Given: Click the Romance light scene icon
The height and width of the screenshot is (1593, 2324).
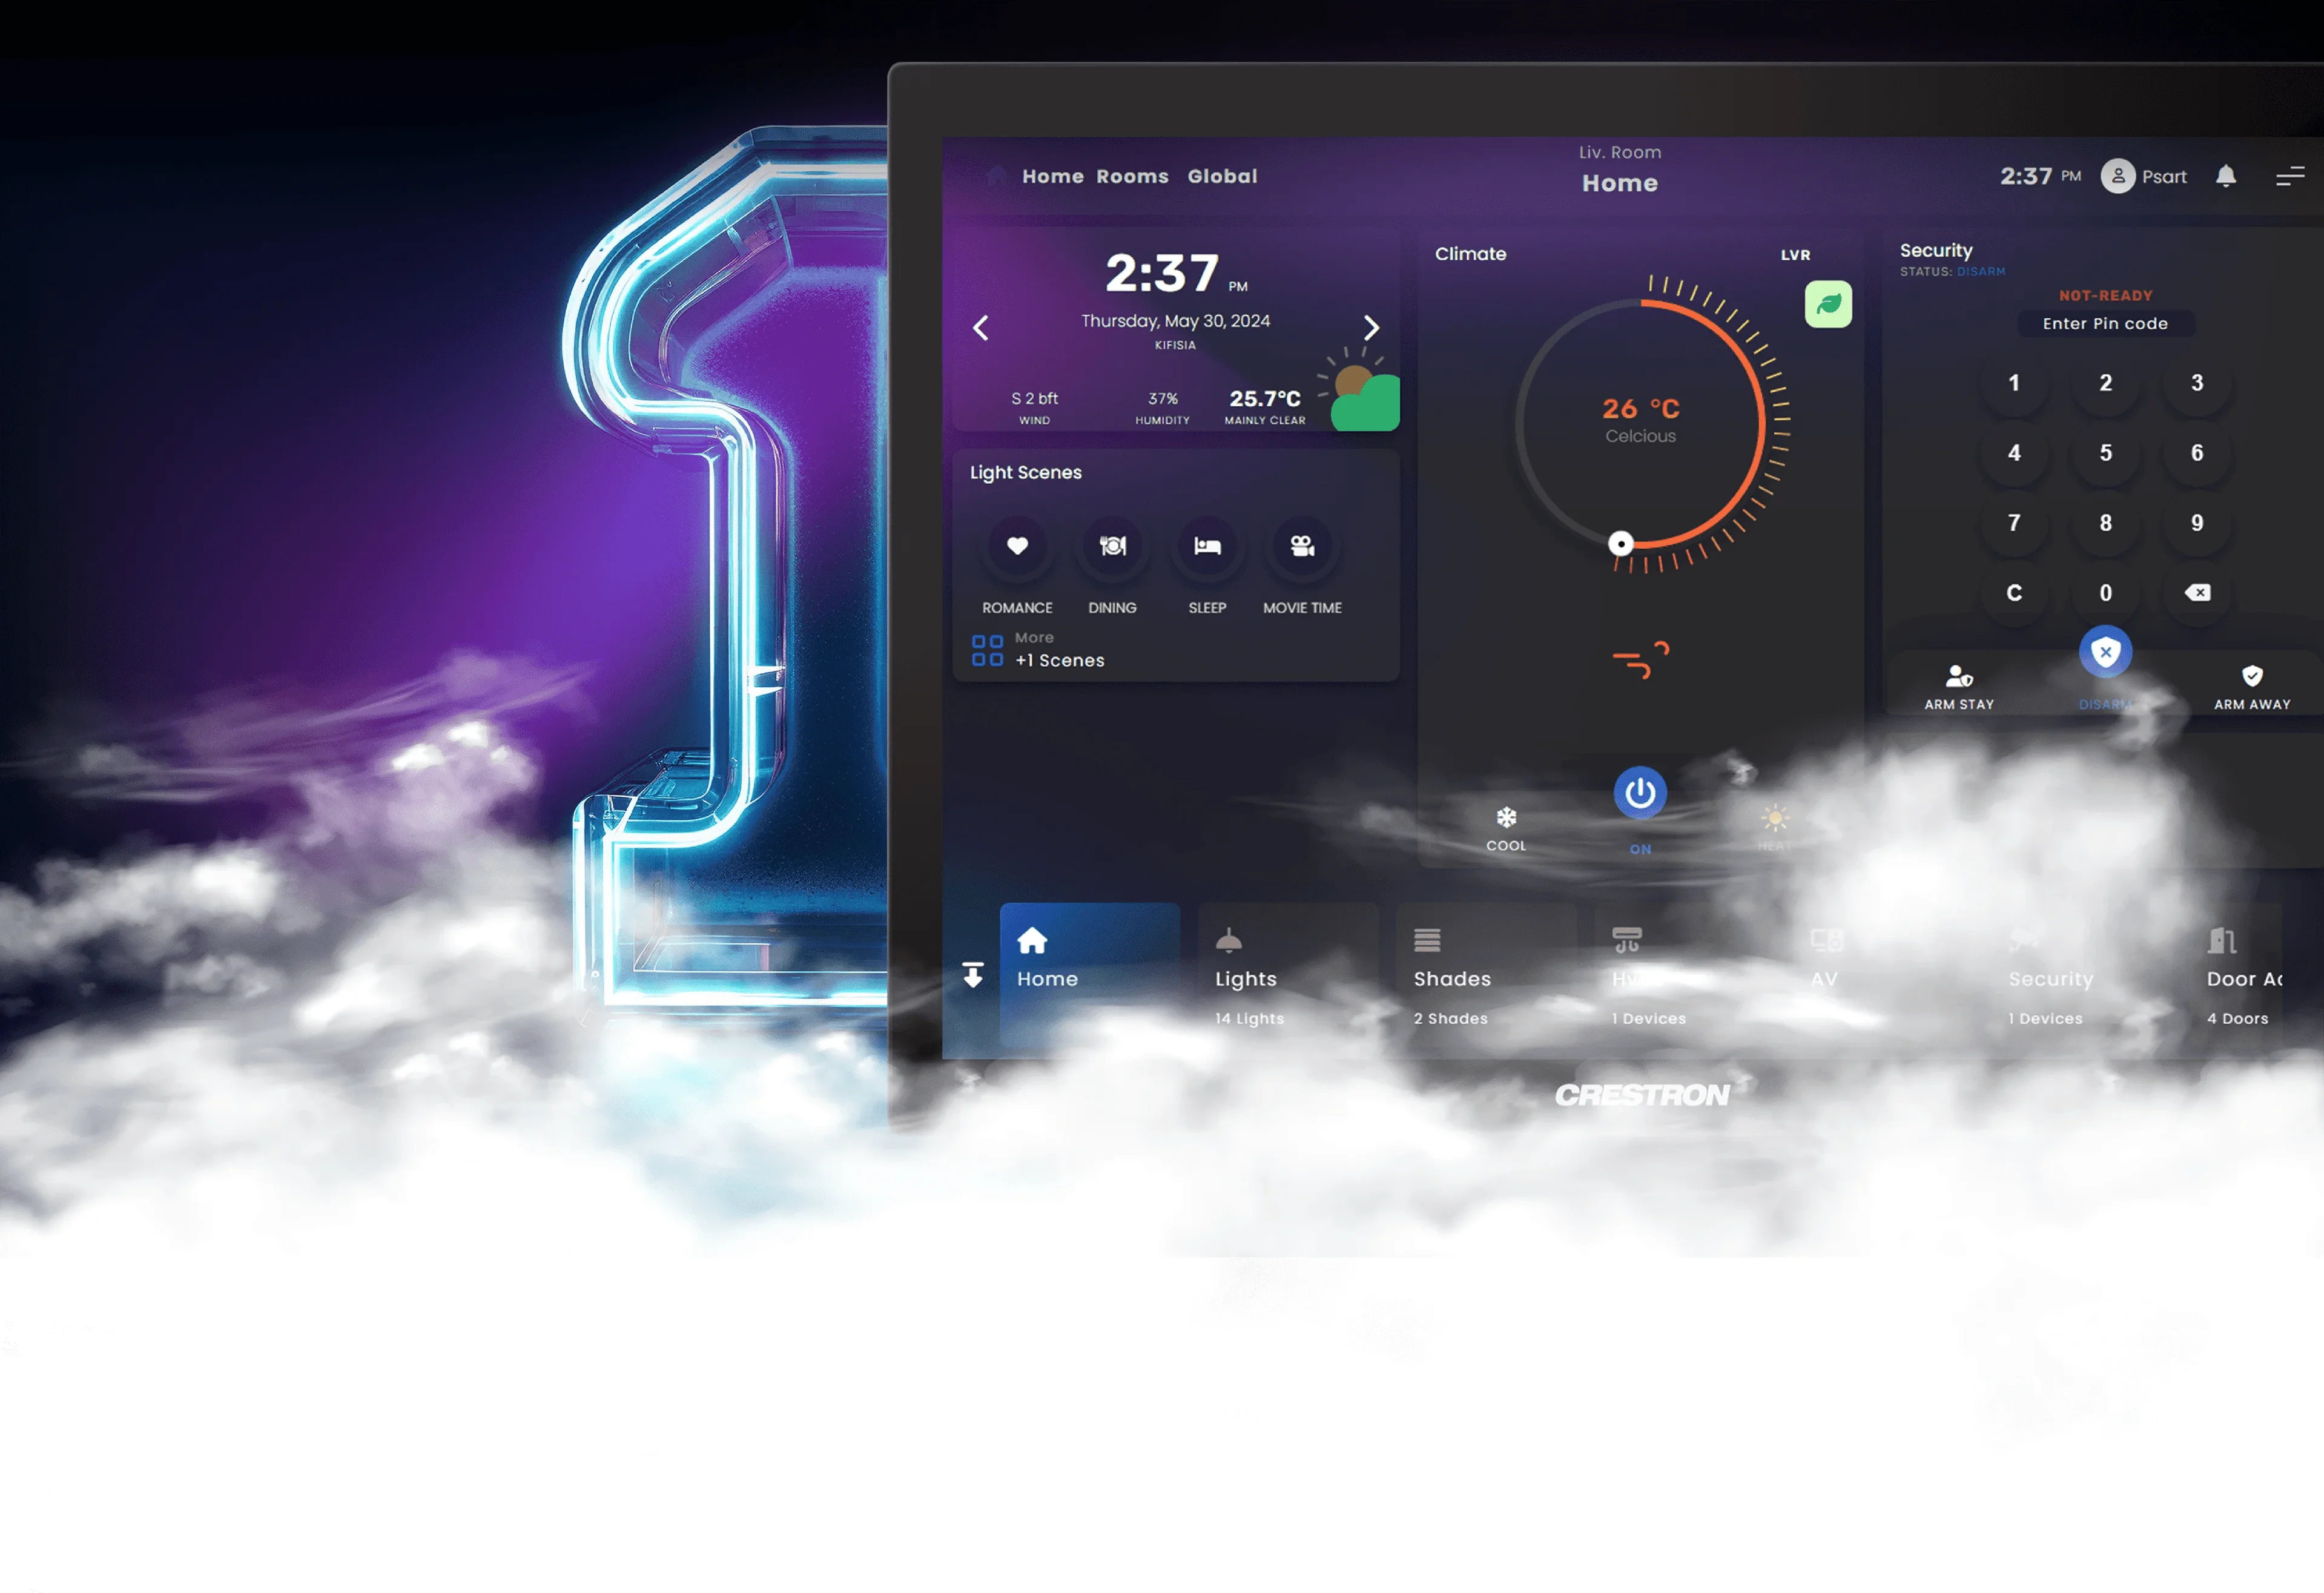Looking at the screenshot, I should tap(1017, 546).
